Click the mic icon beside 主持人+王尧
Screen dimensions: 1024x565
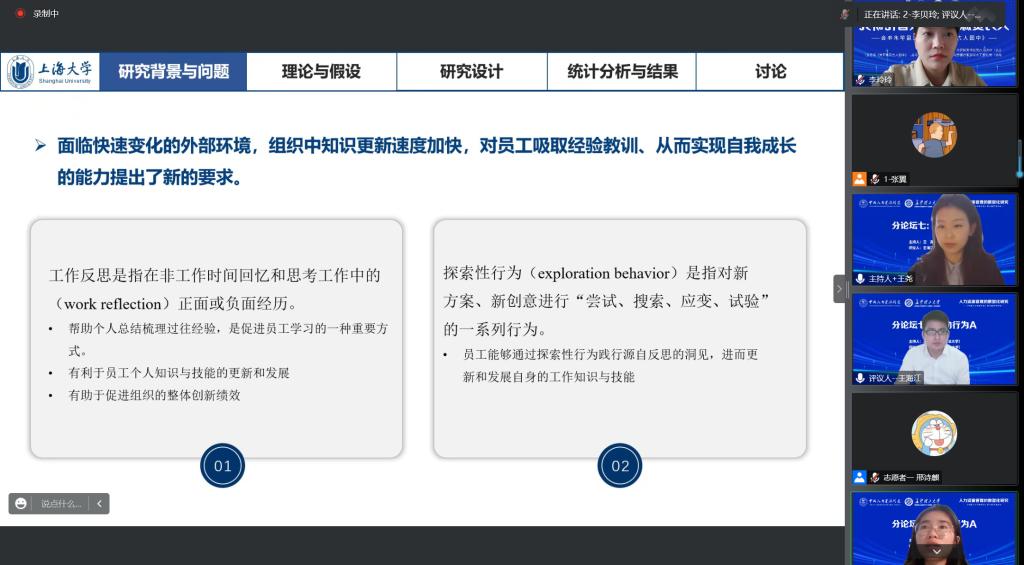pyautogui.click(x=861, y=279)
